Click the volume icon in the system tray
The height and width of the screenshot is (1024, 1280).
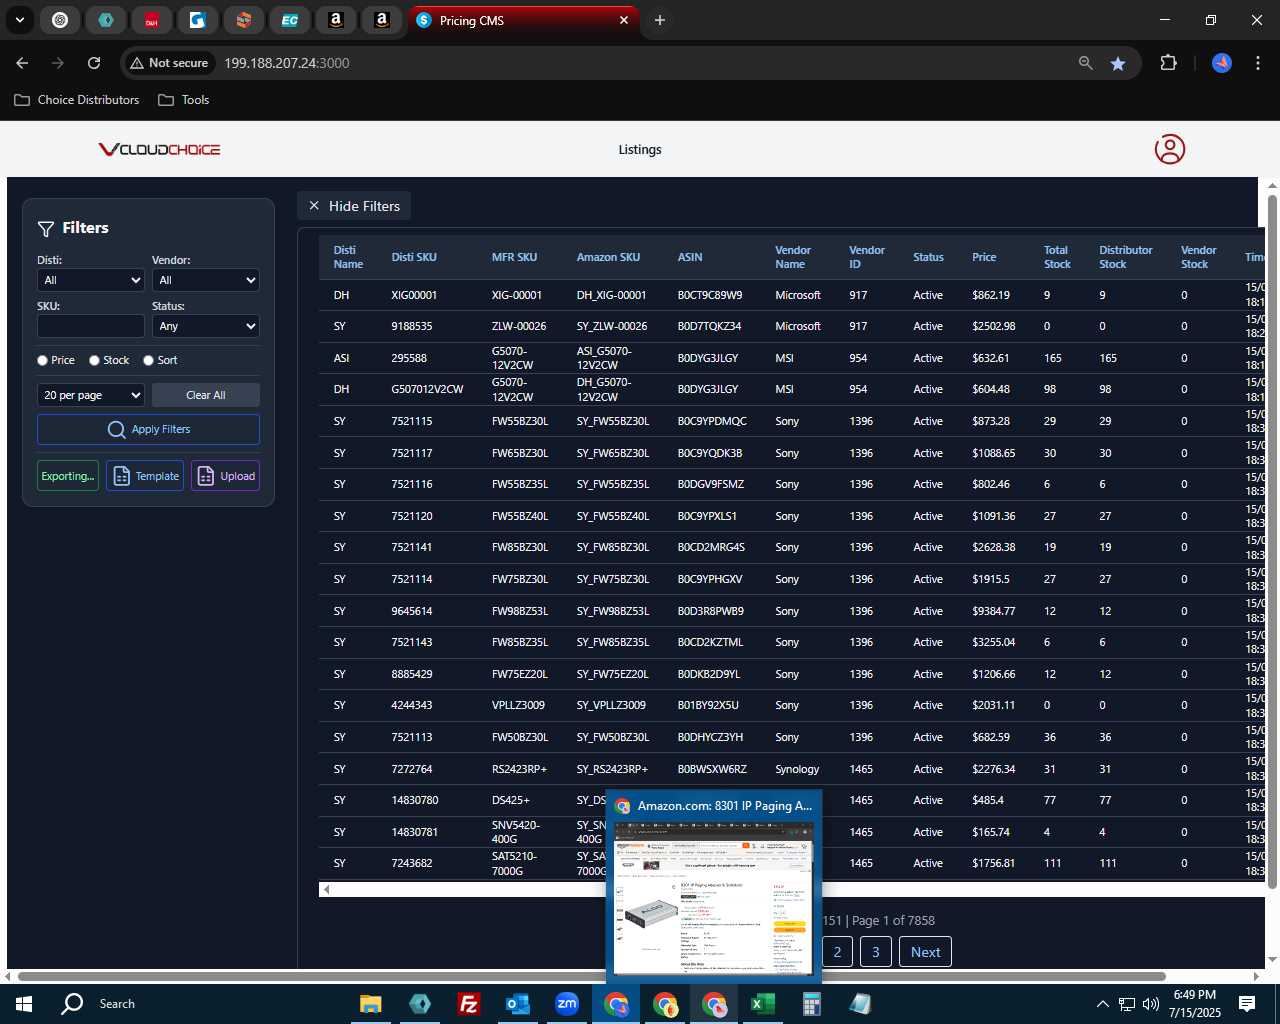tap(1151, 1004)
